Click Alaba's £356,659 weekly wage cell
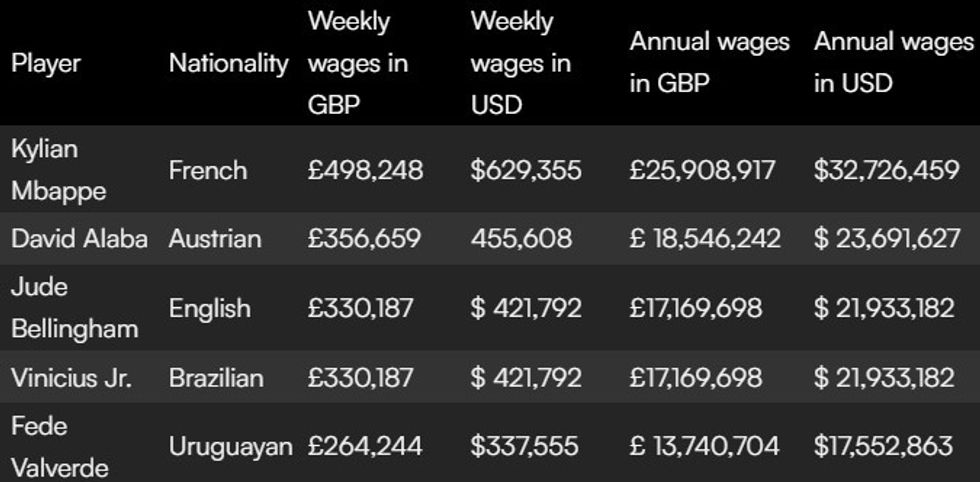Image resolution: width=980 pixels, height=482 pixels. (x=365, y=239)
